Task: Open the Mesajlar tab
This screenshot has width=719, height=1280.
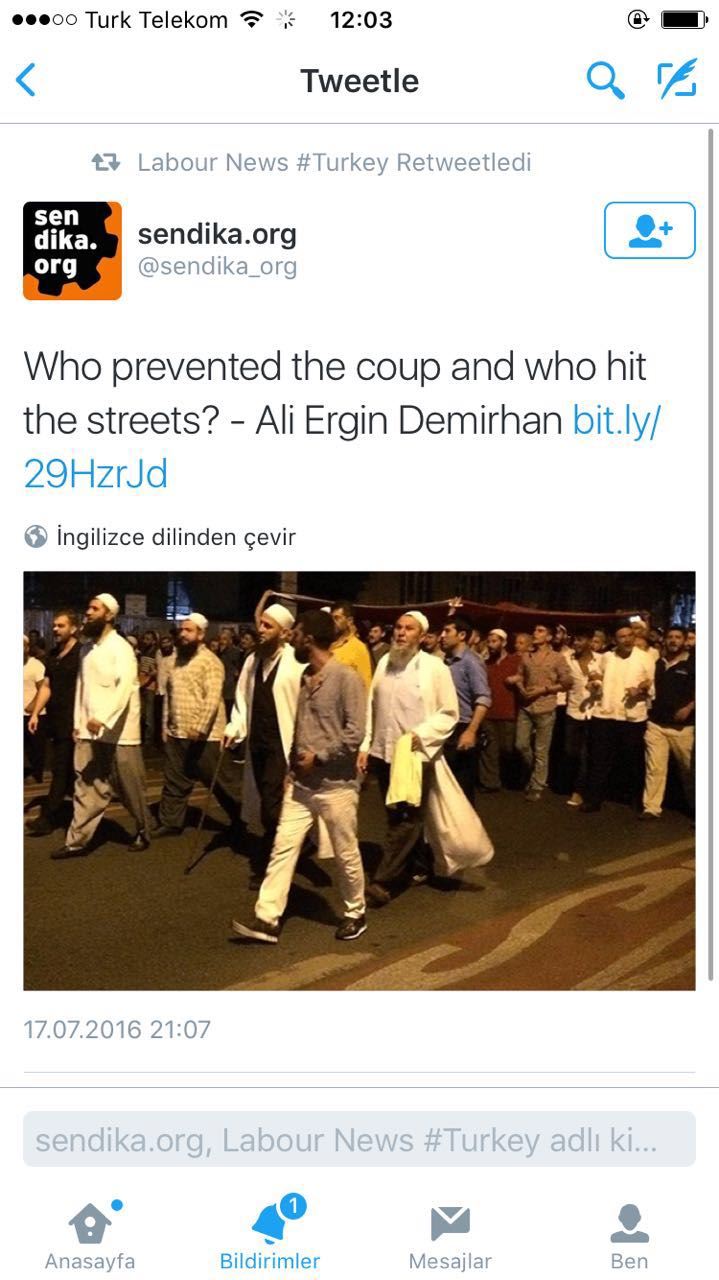Action: (x=450, y=1235)
